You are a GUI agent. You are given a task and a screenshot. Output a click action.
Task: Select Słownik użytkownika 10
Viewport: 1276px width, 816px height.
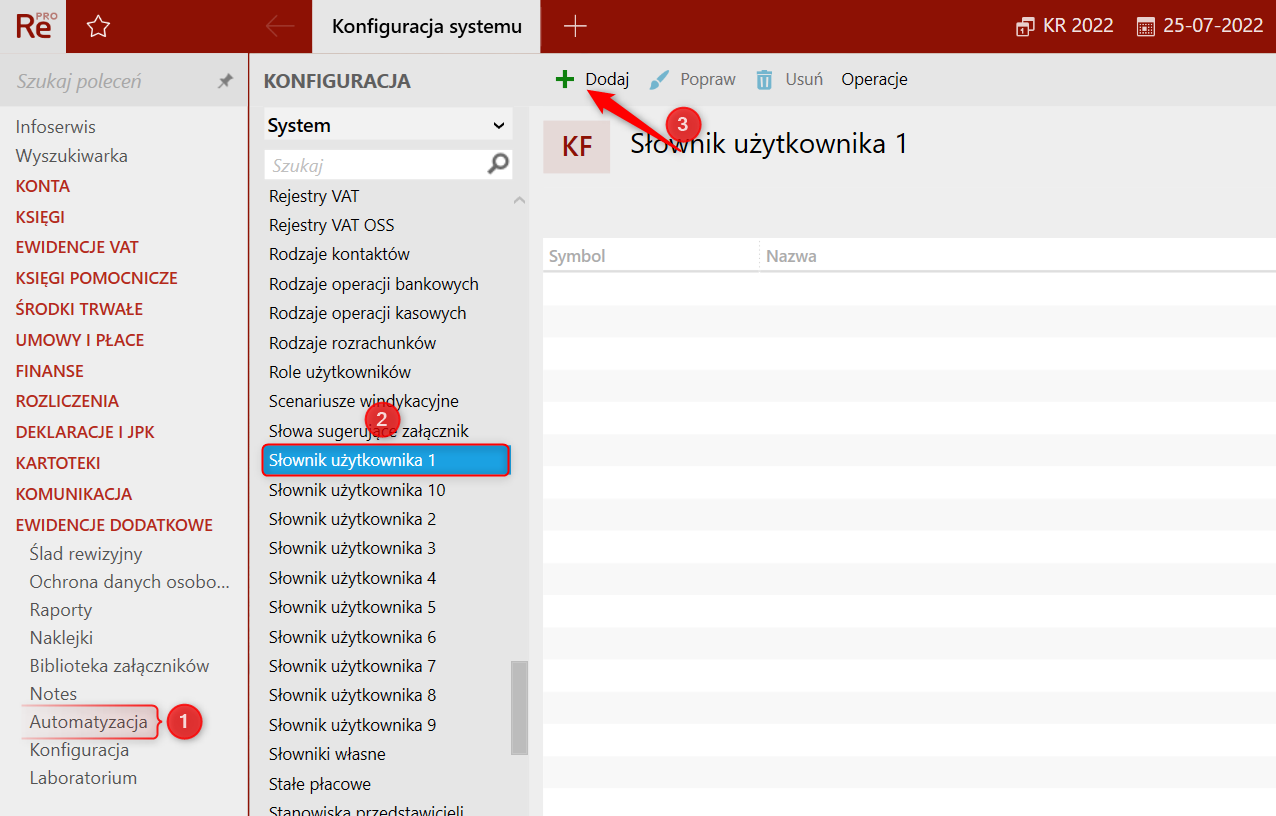pos(357,490)
